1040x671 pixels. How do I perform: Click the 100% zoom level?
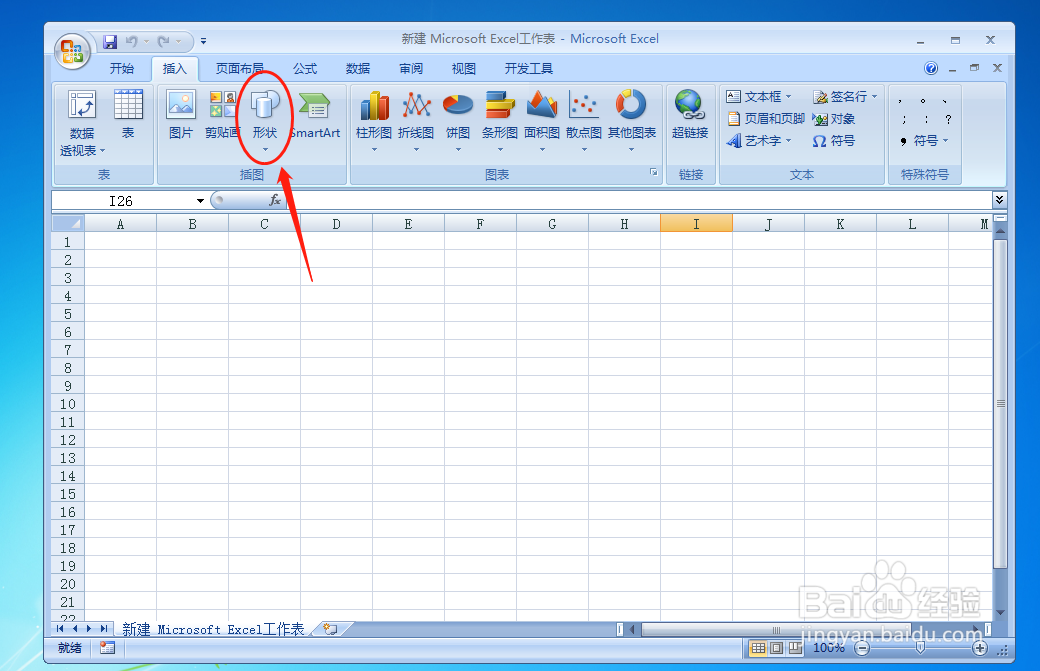click(x=828, y=648)
